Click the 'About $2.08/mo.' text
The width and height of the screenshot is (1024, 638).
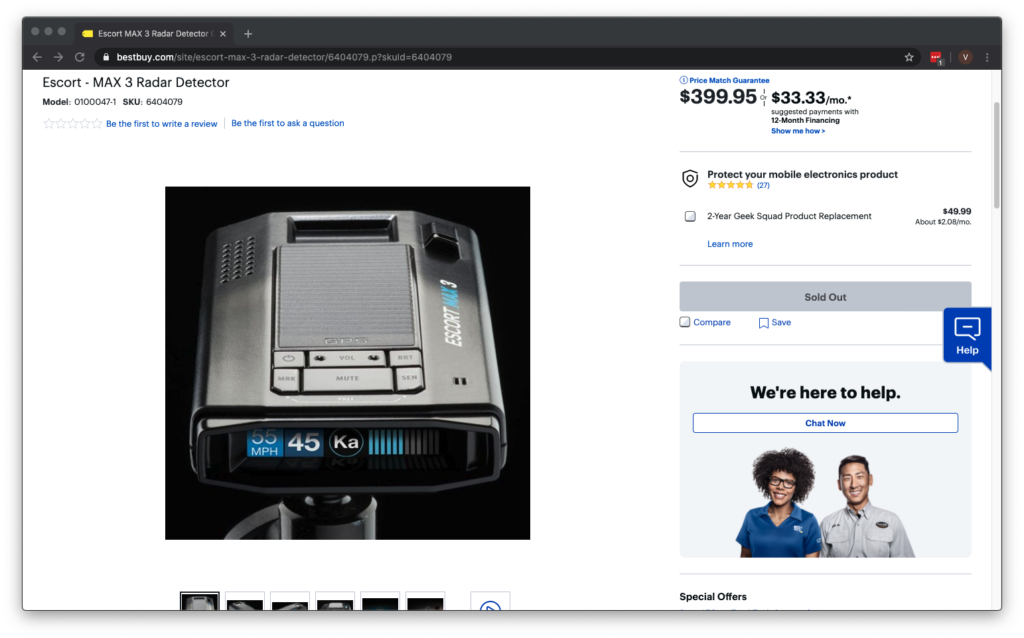pyautogui.click(x=943, y=222)
